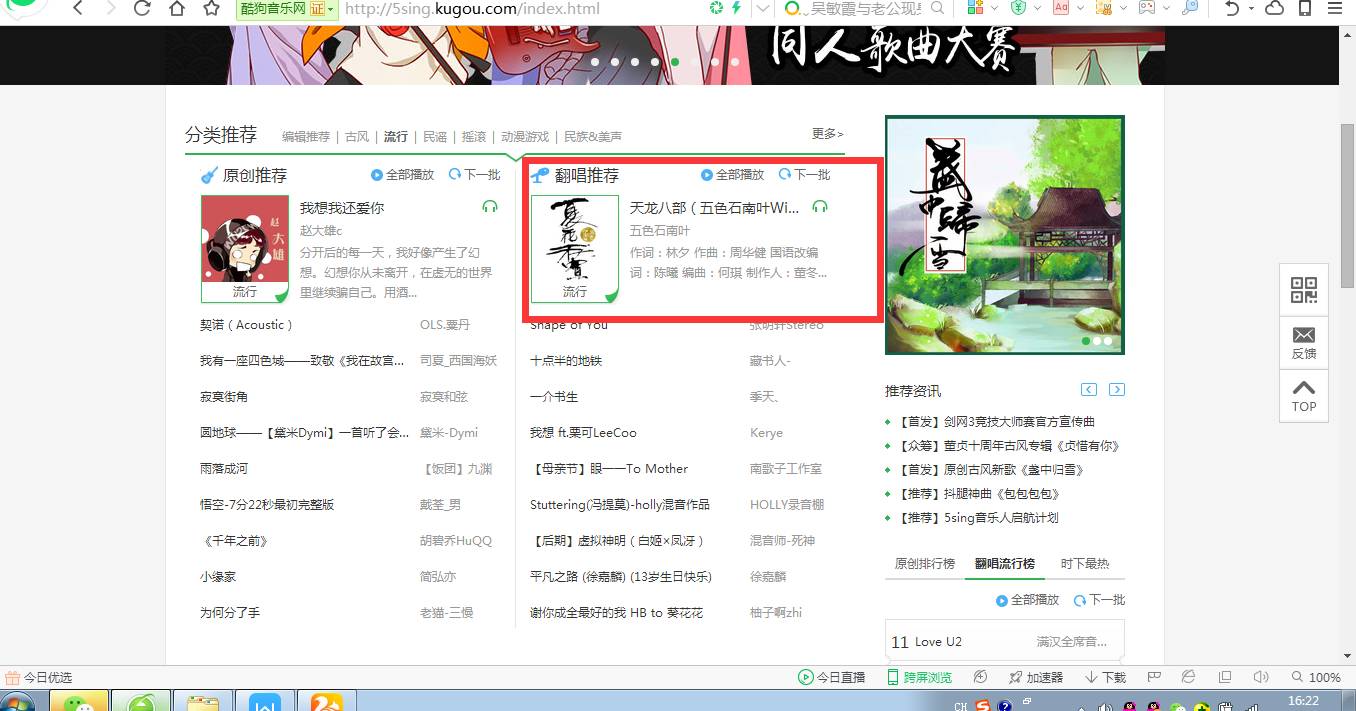Open 盏中归雪 poster image
The width and height of the screenshot is (1356, 711).
click(1005, 235)
